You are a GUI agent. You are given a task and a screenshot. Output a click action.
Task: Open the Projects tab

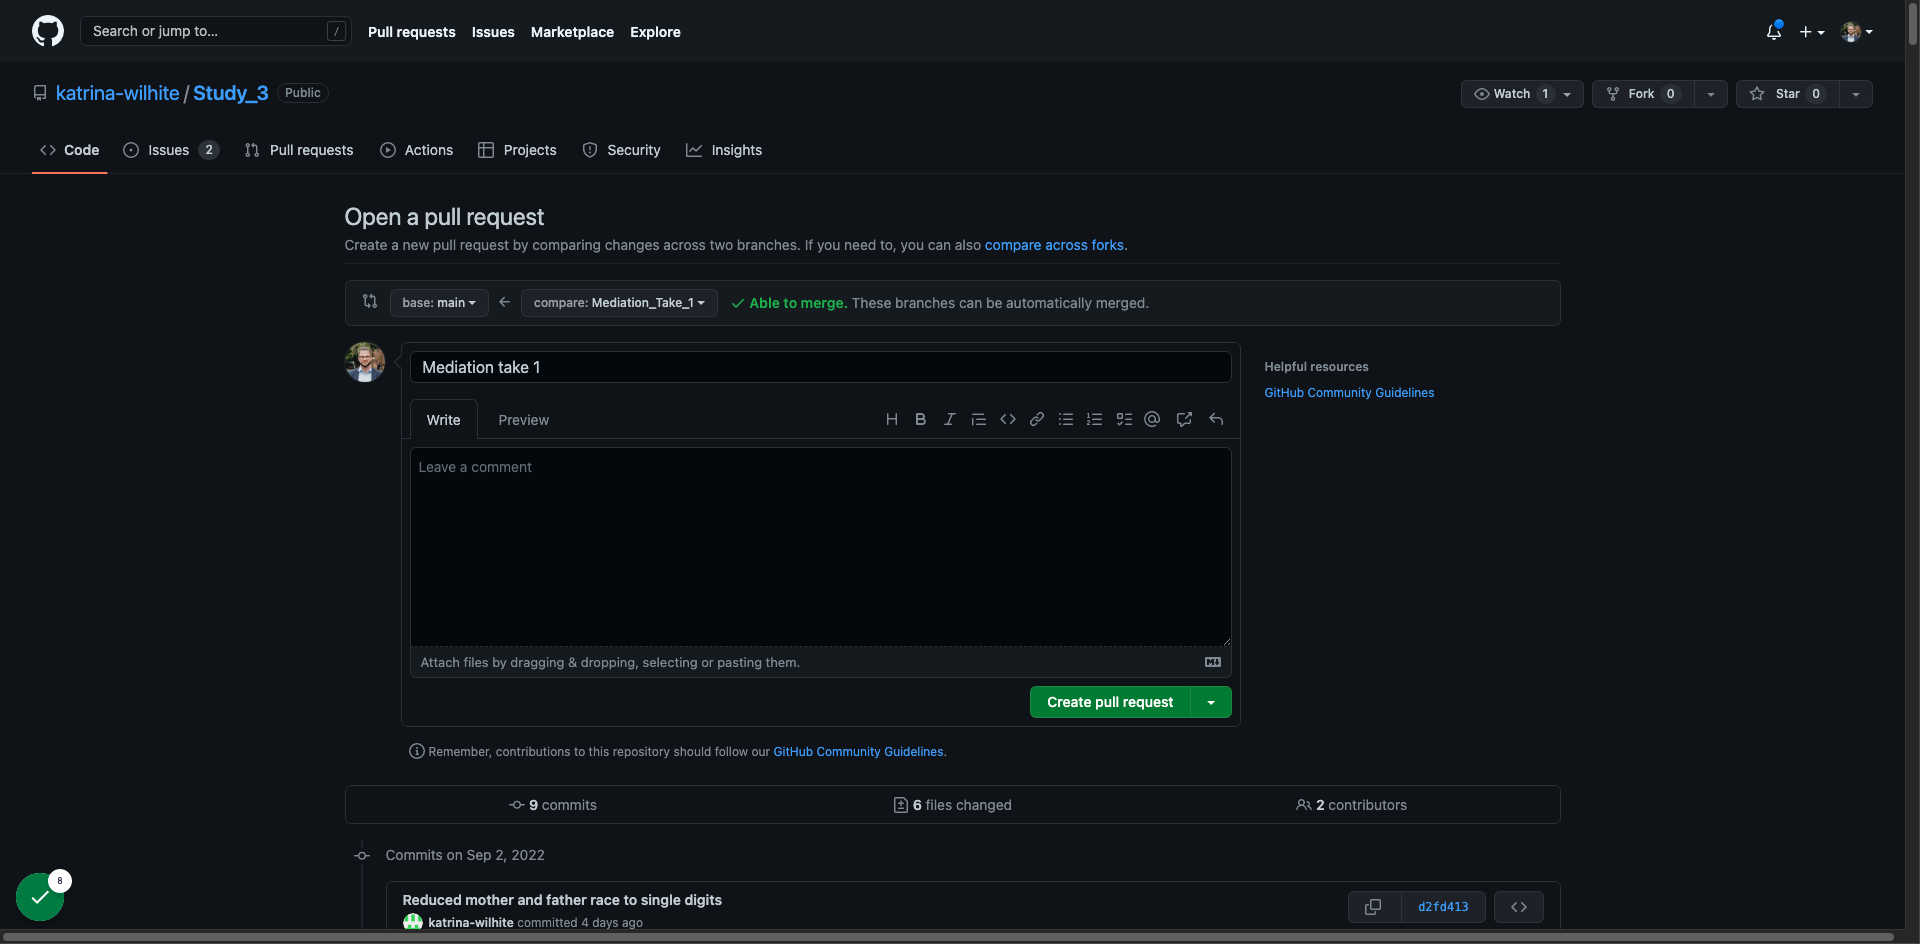tap(517, 150)
